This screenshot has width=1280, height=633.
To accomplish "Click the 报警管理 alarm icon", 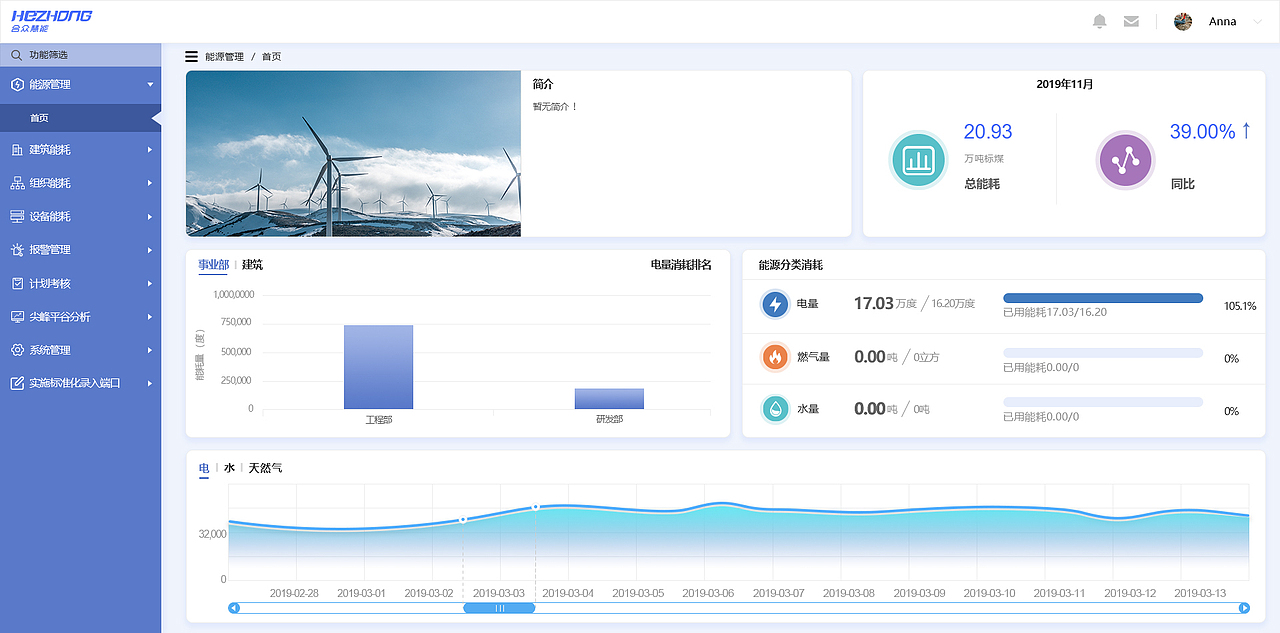I will click(17, 250).
